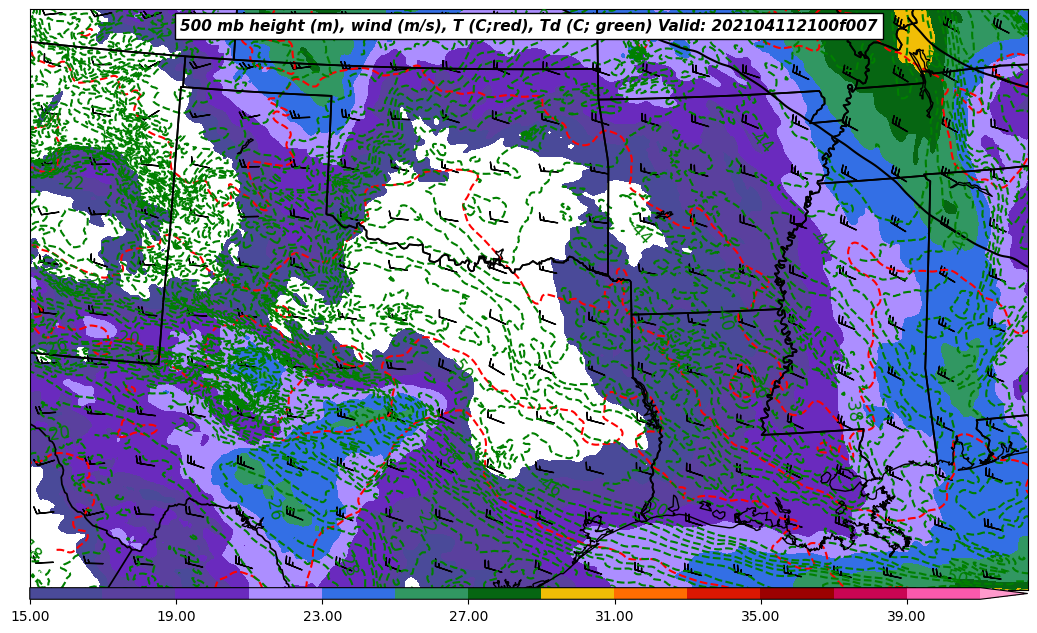Click the 39.00 colorbar tick label

[906, 616]
